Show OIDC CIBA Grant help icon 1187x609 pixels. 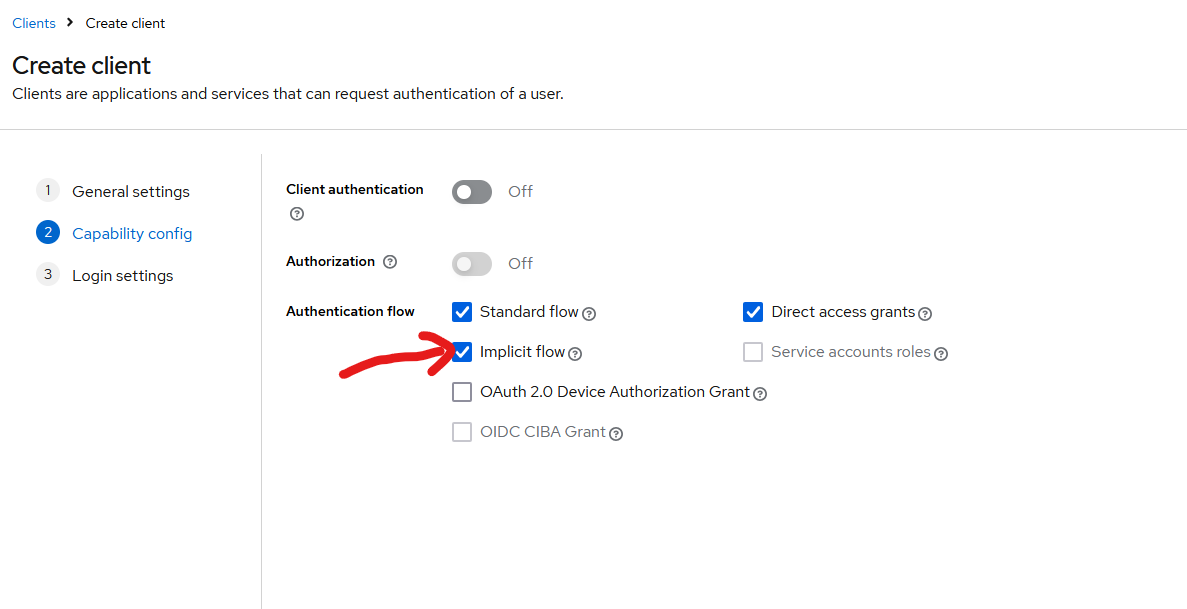tap(616, 433)
